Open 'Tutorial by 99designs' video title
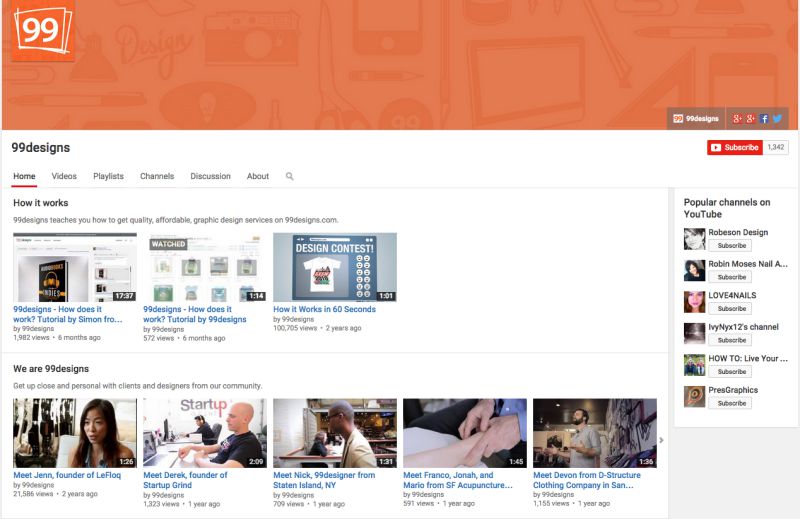 coord(194,314)
